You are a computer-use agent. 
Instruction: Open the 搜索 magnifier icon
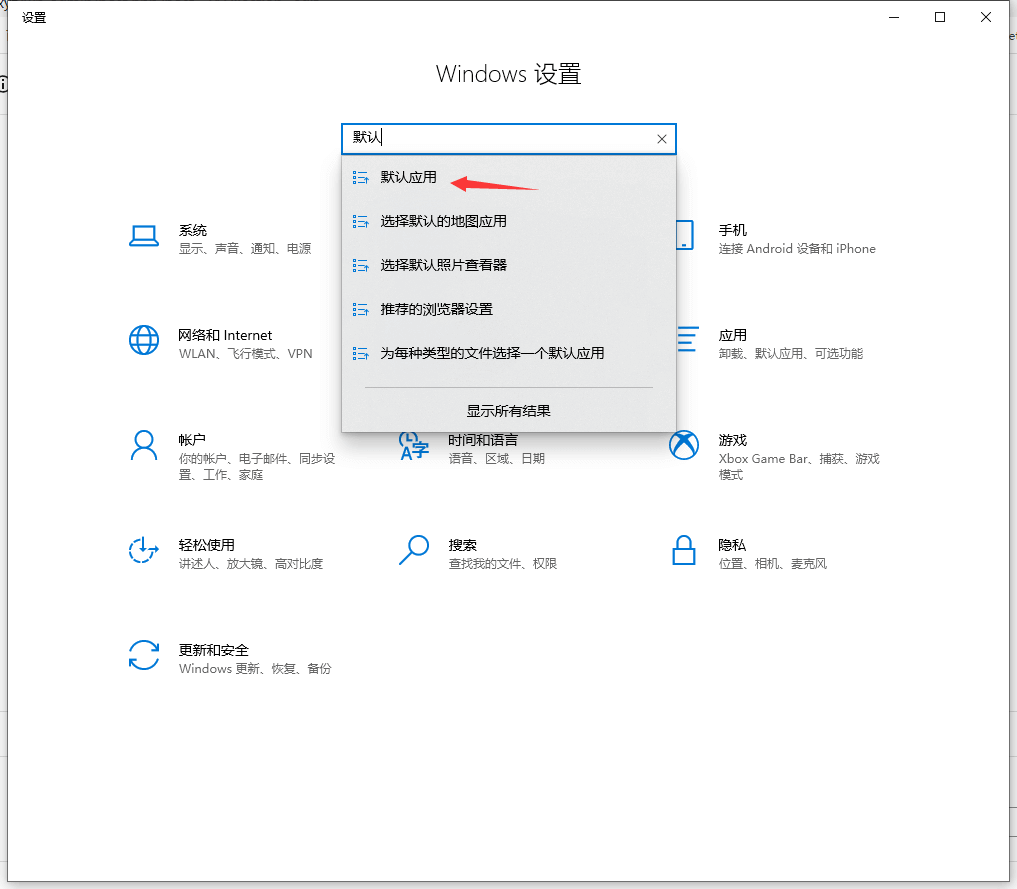coord(414,550)
